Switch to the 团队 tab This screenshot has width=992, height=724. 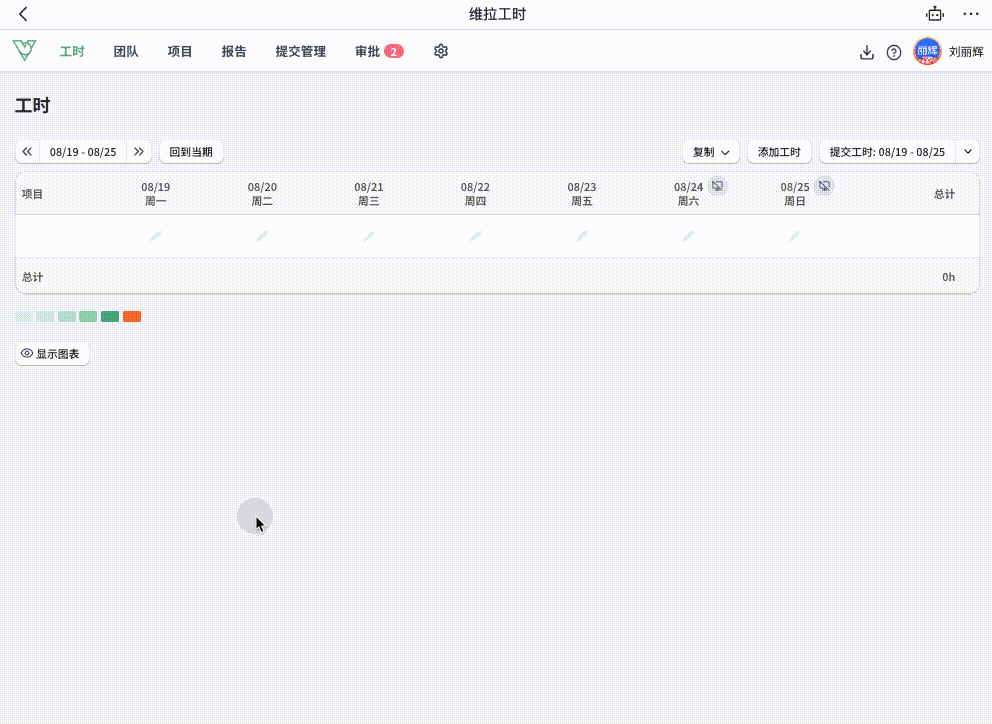[x=126, y=51]
